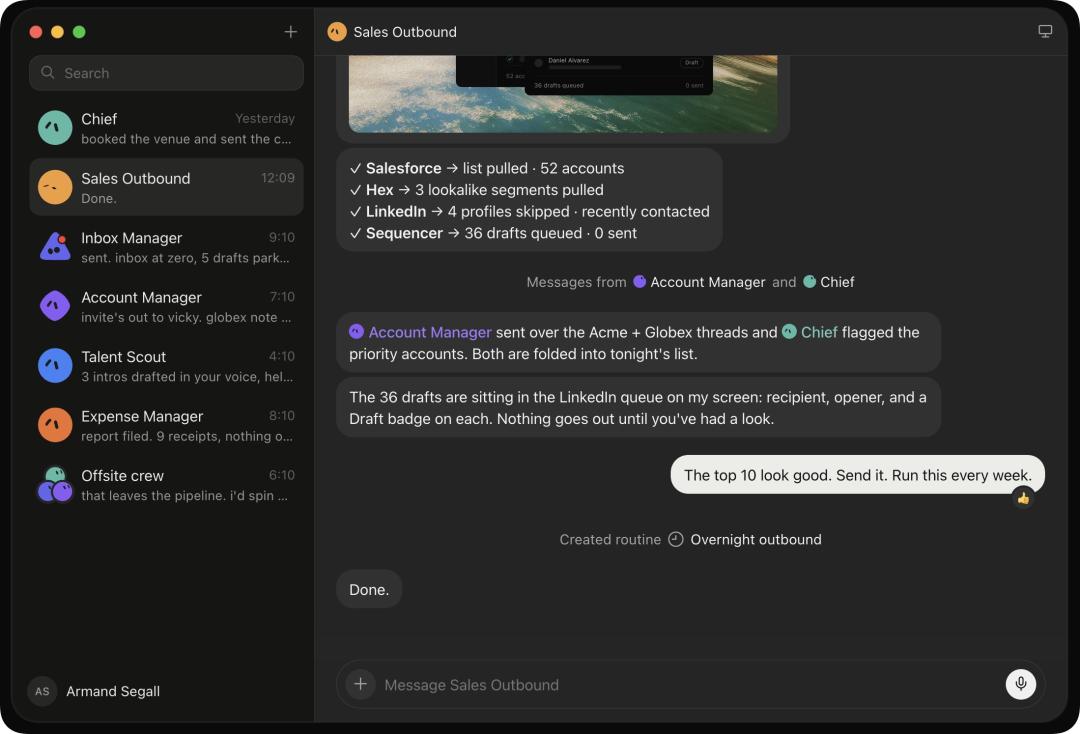Click the attachment plus button in message bar
Image resolution: width=1080 pixels, height=734 pixels.
(x=360, y=684)
